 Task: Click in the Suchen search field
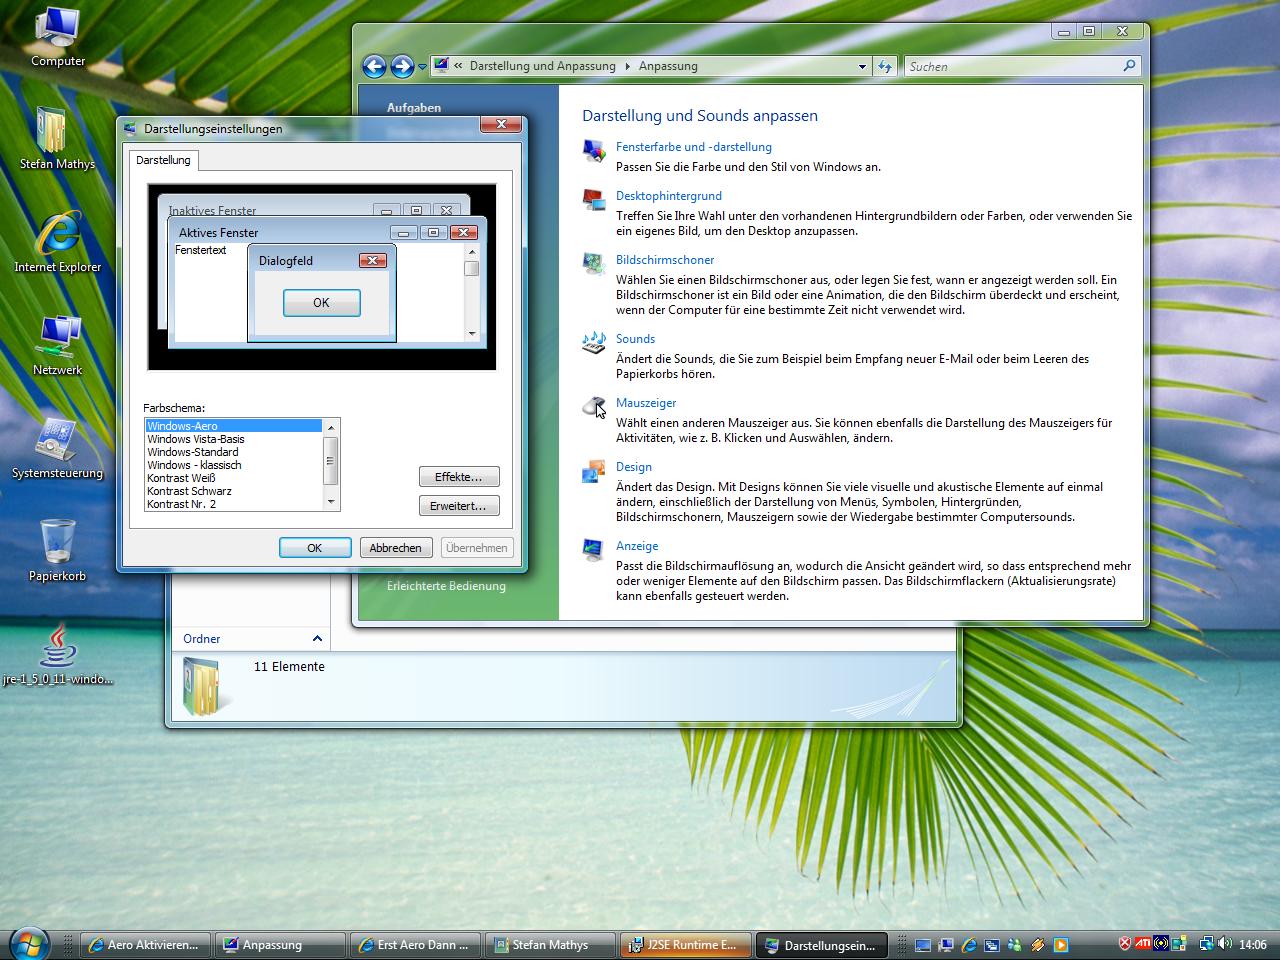(1010, 67)
